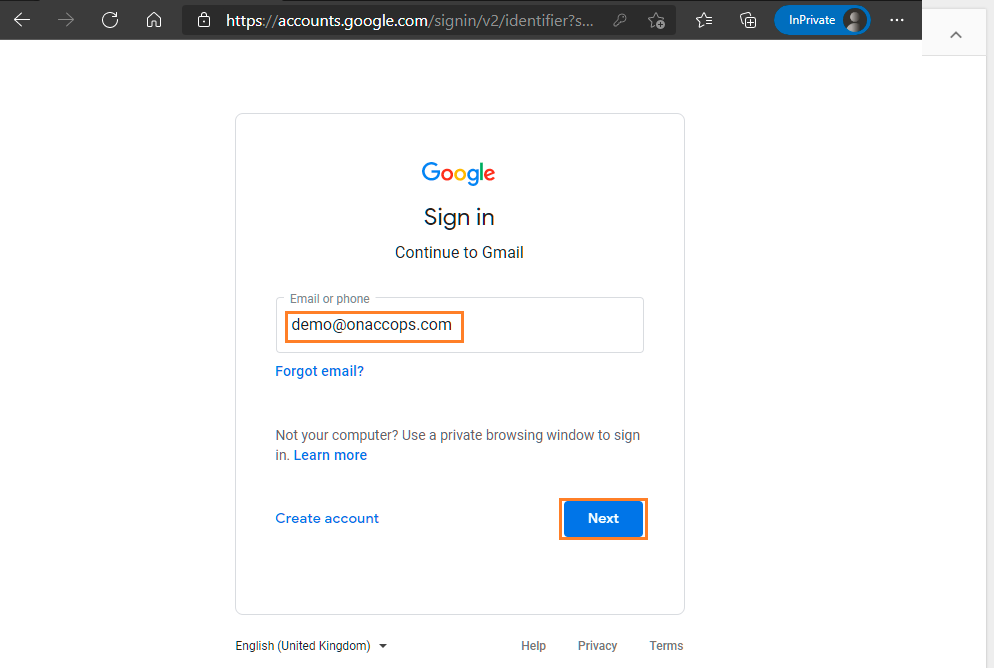Open Settings and more menu

click(x=896, y=20)
